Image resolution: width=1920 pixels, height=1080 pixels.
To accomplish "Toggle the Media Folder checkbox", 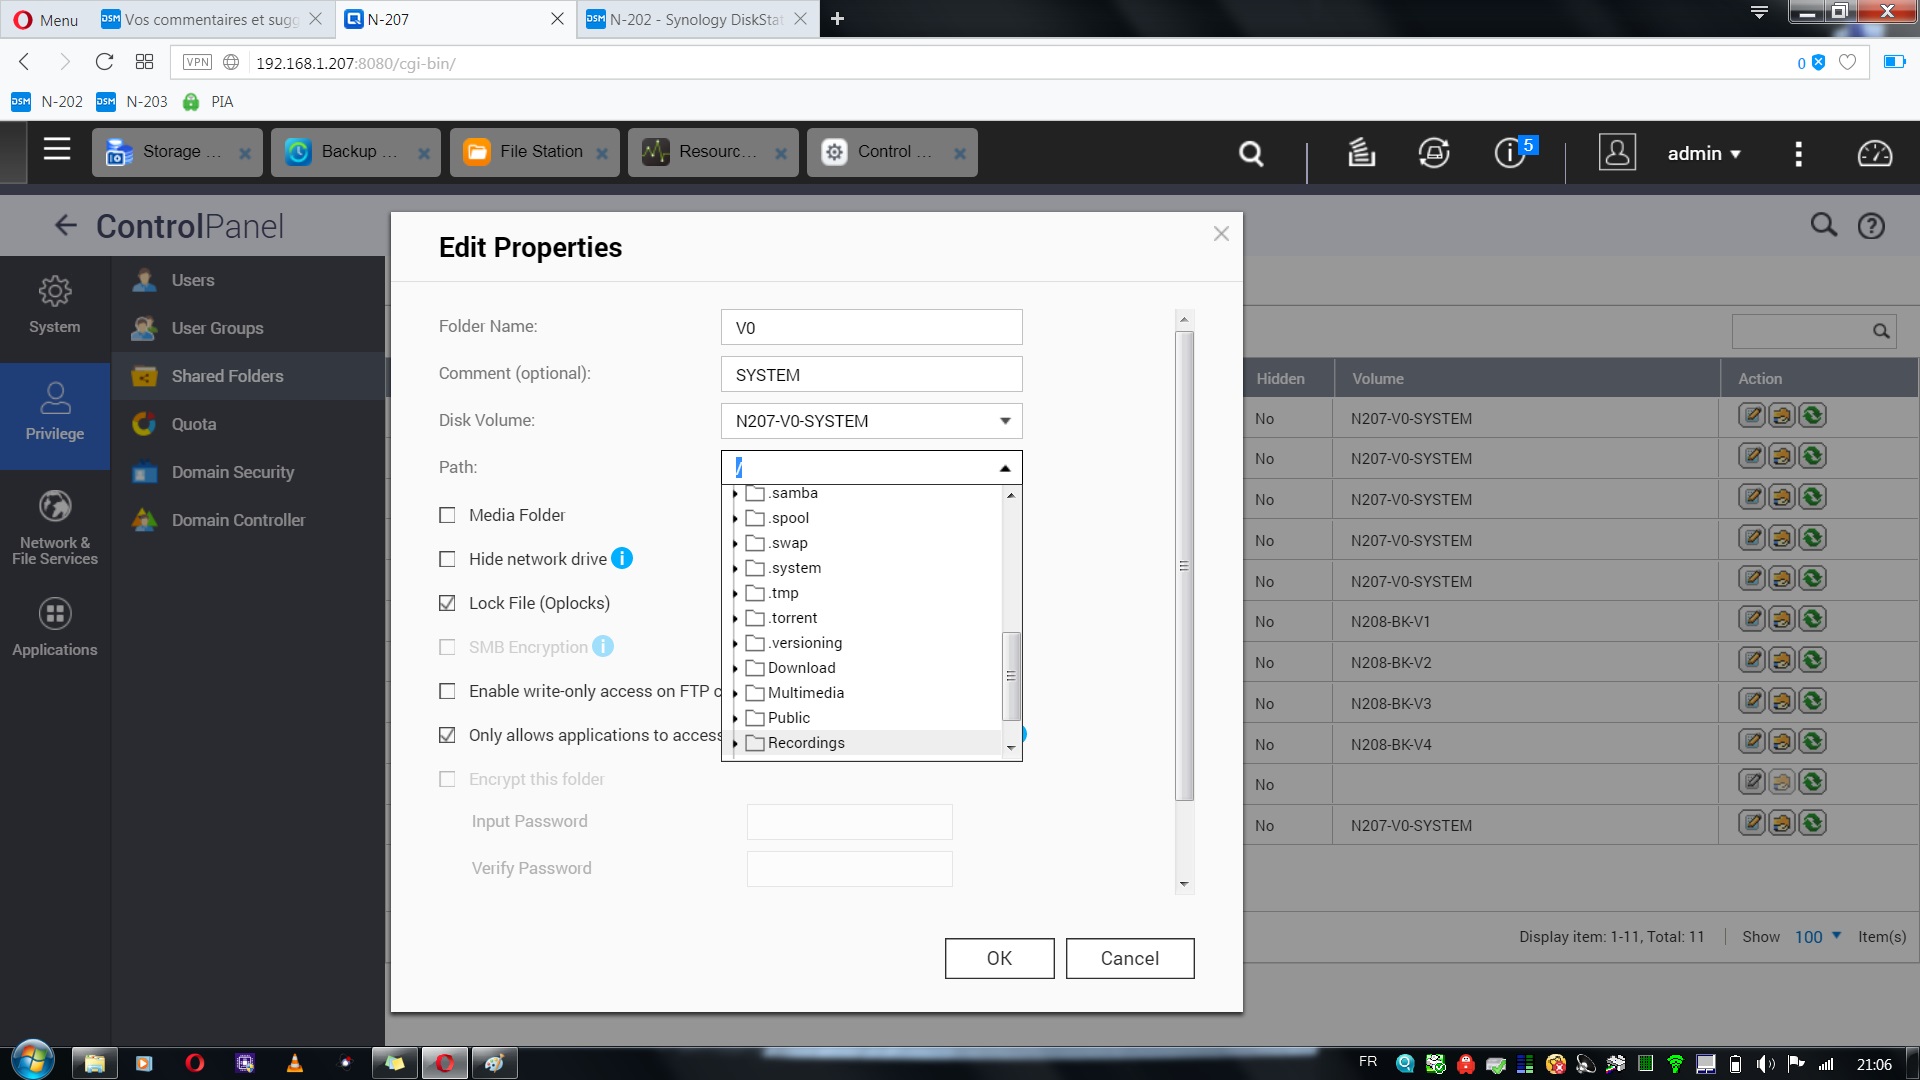I will tap(447, 515).
